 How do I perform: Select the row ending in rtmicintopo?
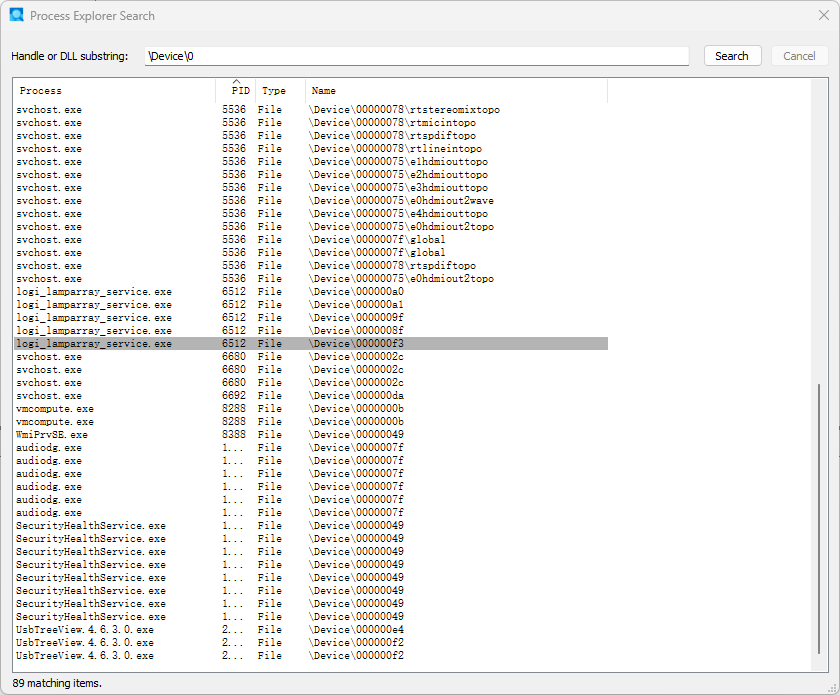coord(311,123)
